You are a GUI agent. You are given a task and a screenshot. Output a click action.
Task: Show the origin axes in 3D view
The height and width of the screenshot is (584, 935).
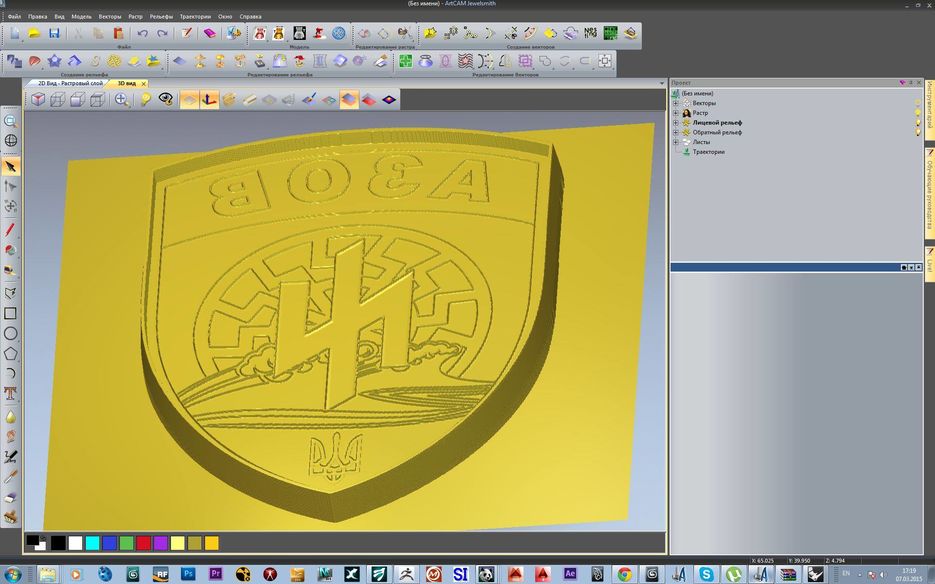coord(209,100)
